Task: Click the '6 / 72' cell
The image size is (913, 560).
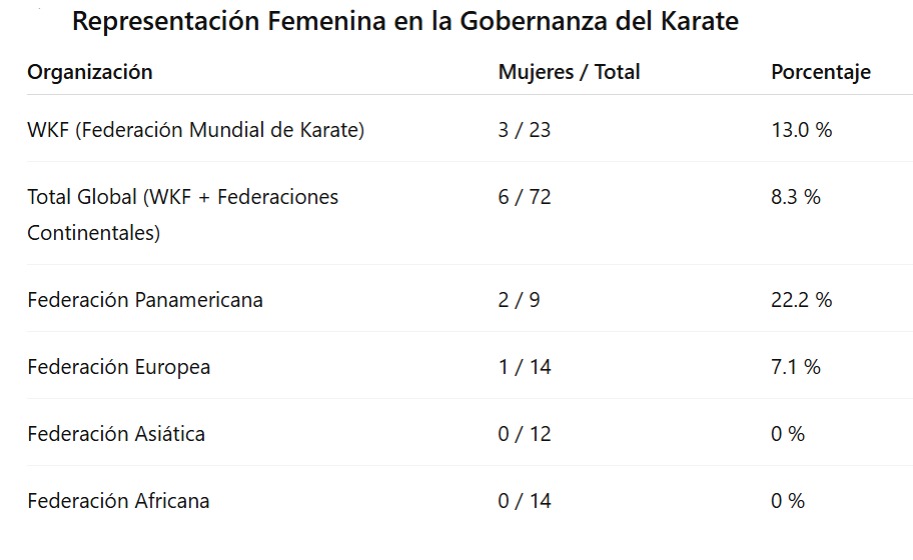Action: pos(524,197)
